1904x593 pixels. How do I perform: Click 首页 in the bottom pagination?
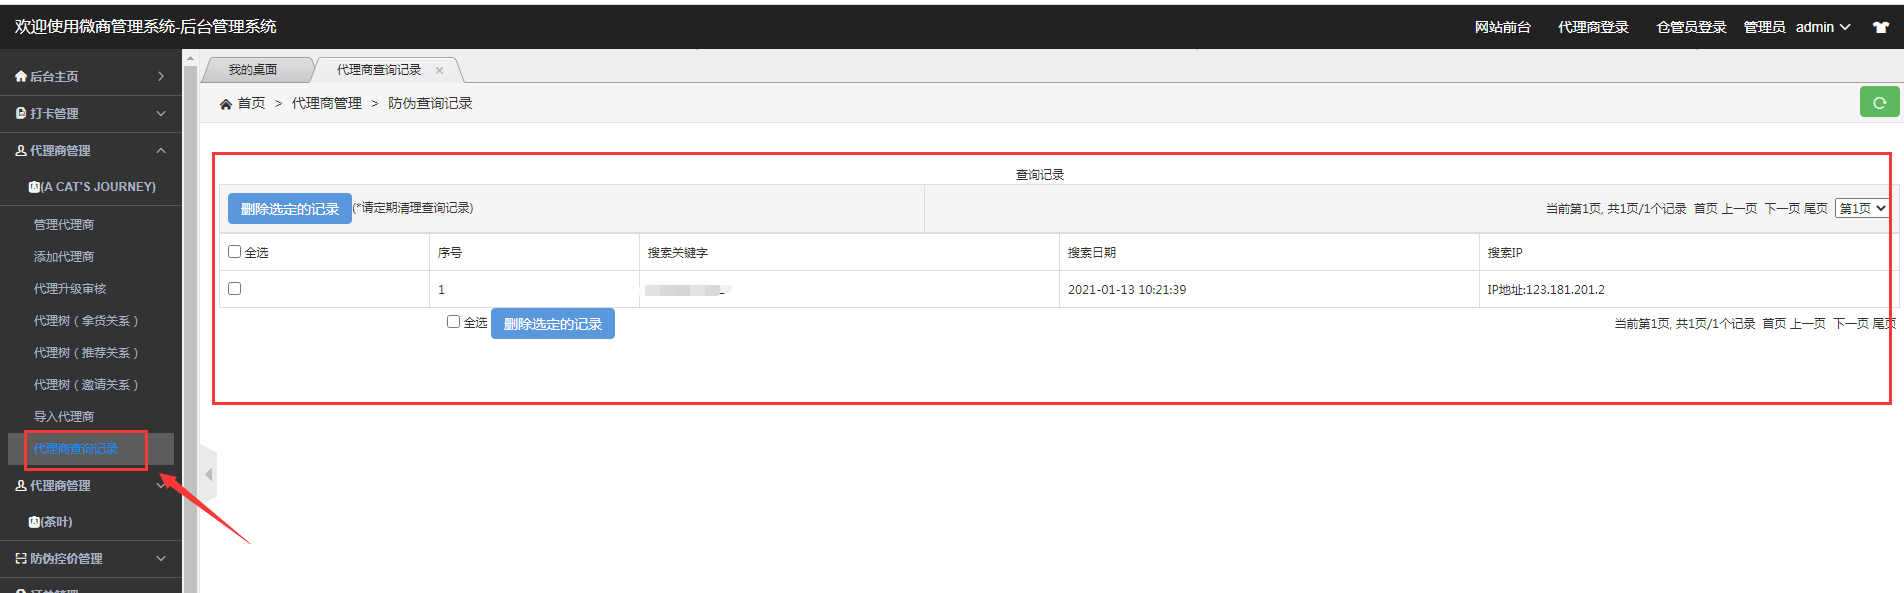pos(1774,323)
